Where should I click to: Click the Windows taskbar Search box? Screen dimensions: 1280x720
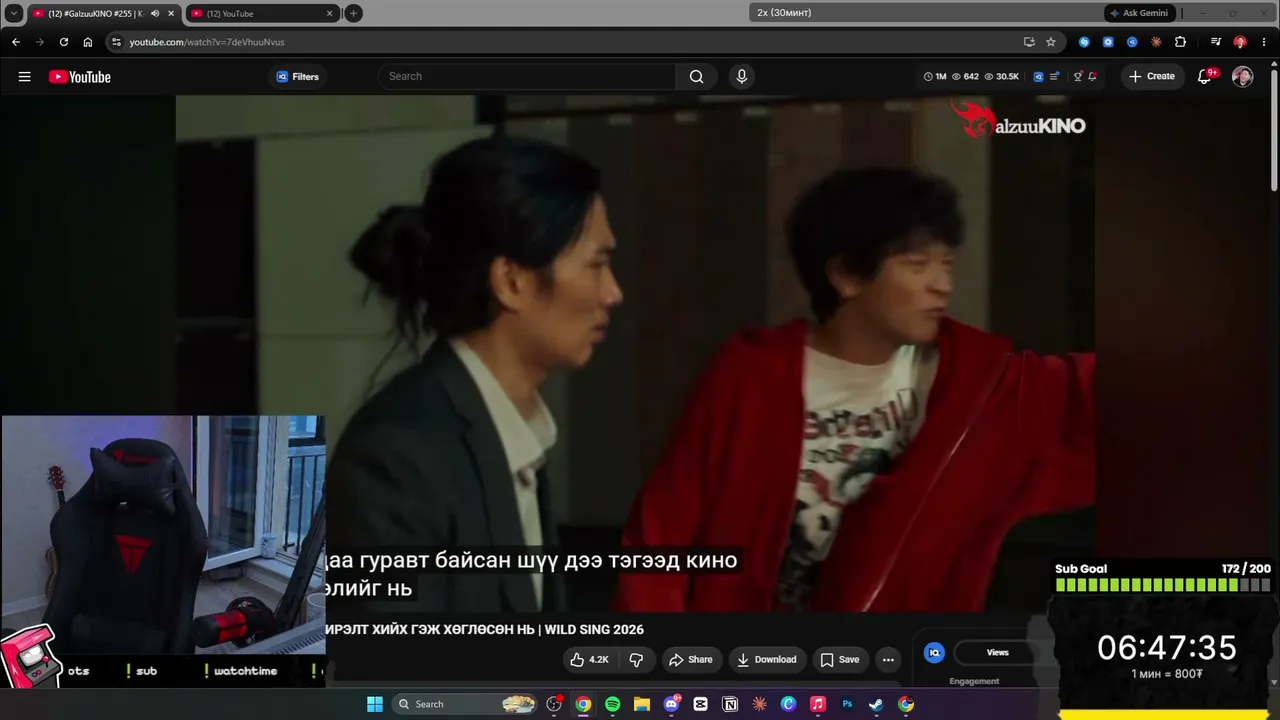coord(465,704)
